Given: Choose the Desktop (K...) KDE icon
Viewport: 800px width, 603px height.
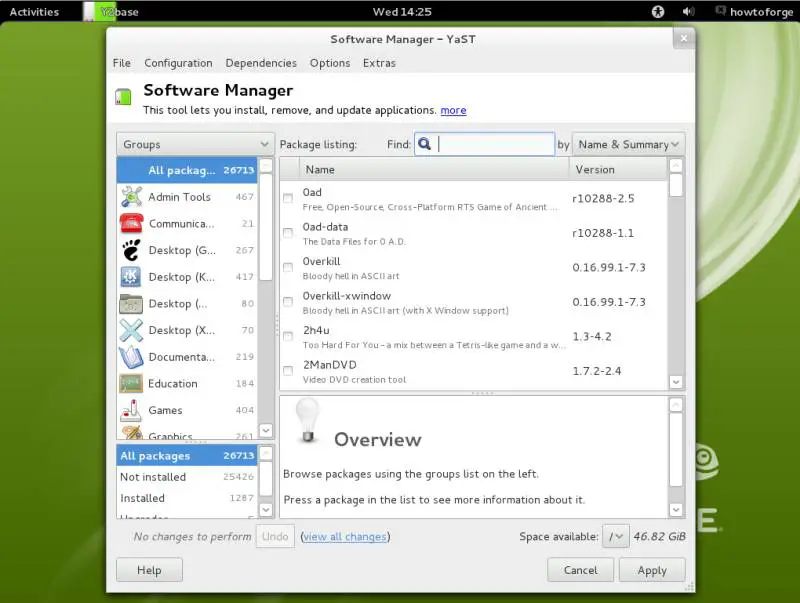Looking at the screenshot, I should tap(131, 277).
